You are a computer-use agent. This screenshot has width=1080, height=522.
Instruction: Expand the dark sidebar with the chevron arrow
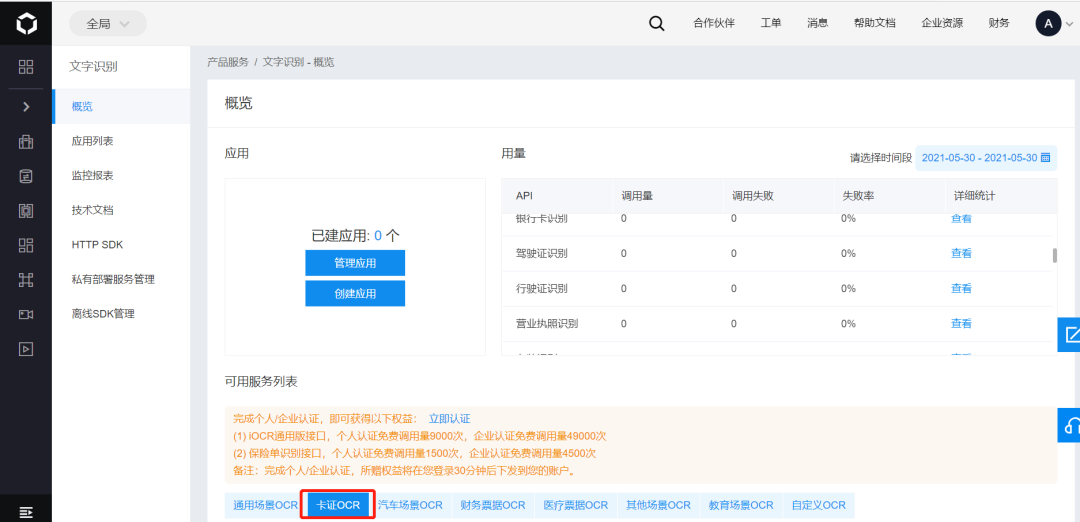[26, 107]
